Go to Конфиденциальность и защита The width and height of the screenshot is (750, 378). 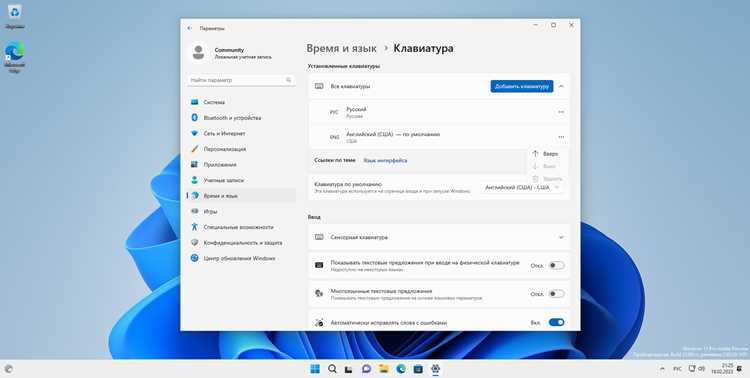tap(241, 243)
